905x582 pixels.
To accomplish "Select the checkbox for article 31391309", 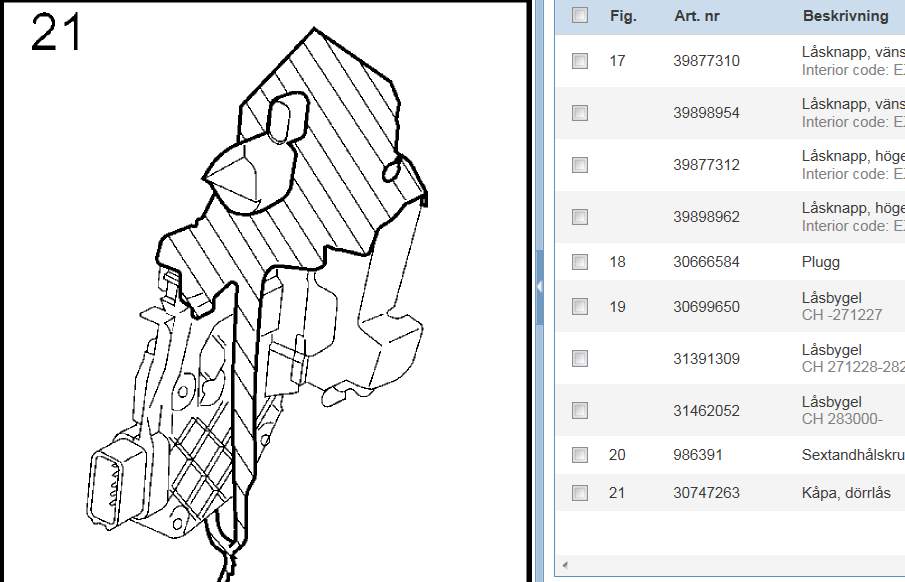I will coord(580,358).
